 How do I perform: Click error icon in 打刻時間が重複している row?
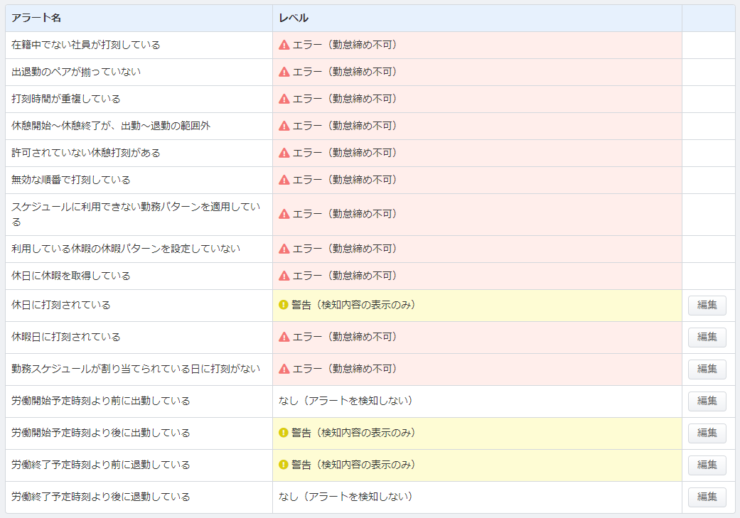284,99
